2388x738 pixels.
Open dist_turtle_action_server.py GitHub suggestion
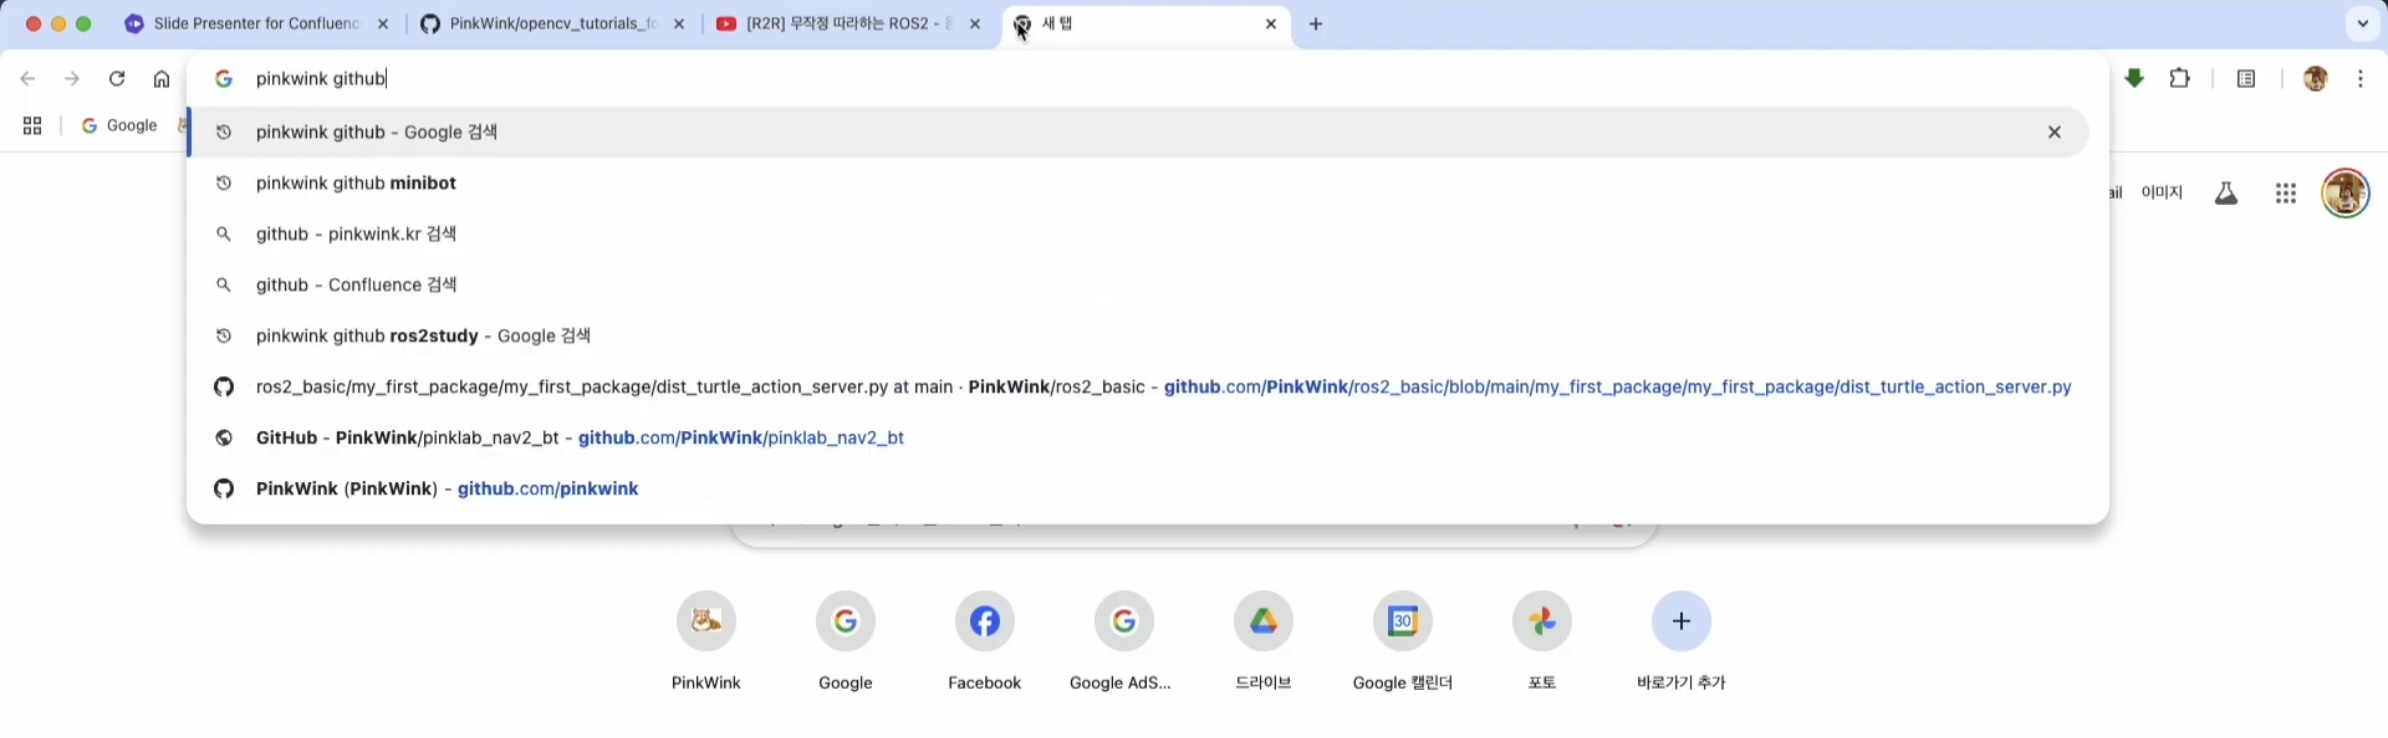1138,387
